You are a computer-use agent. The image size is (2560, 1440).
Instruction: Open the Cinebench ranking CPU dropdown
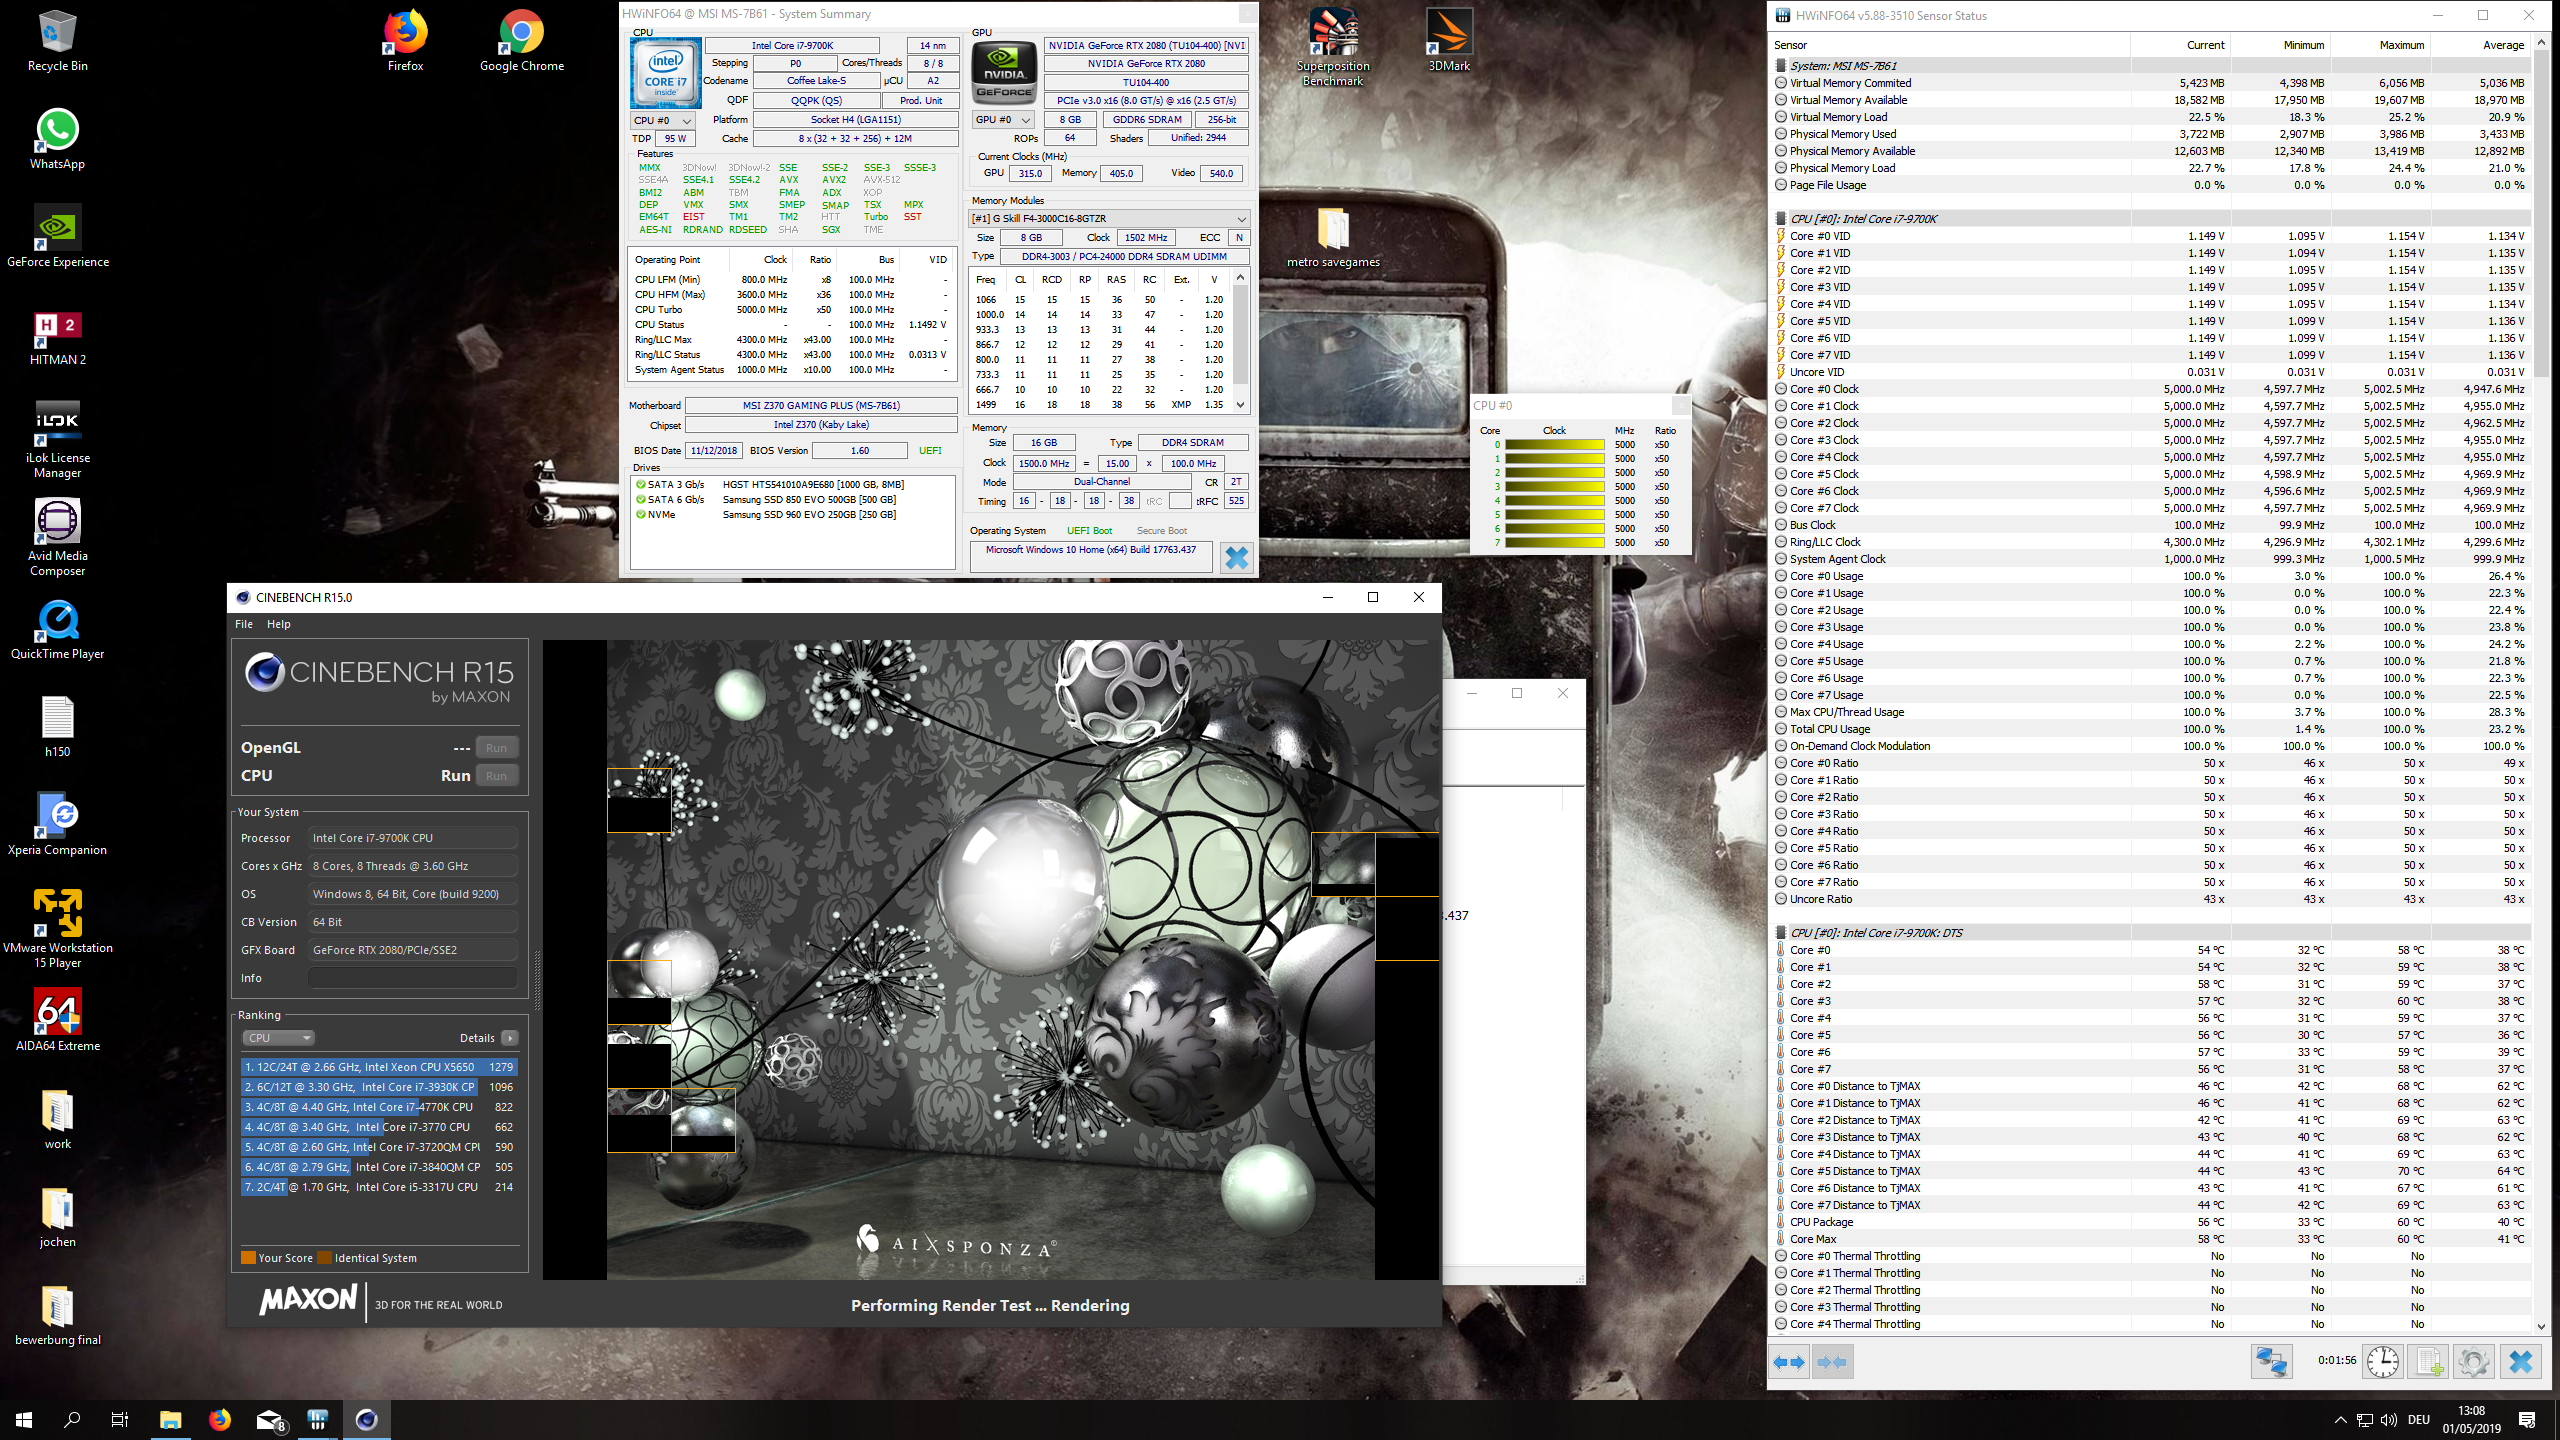pos(279,1038)
